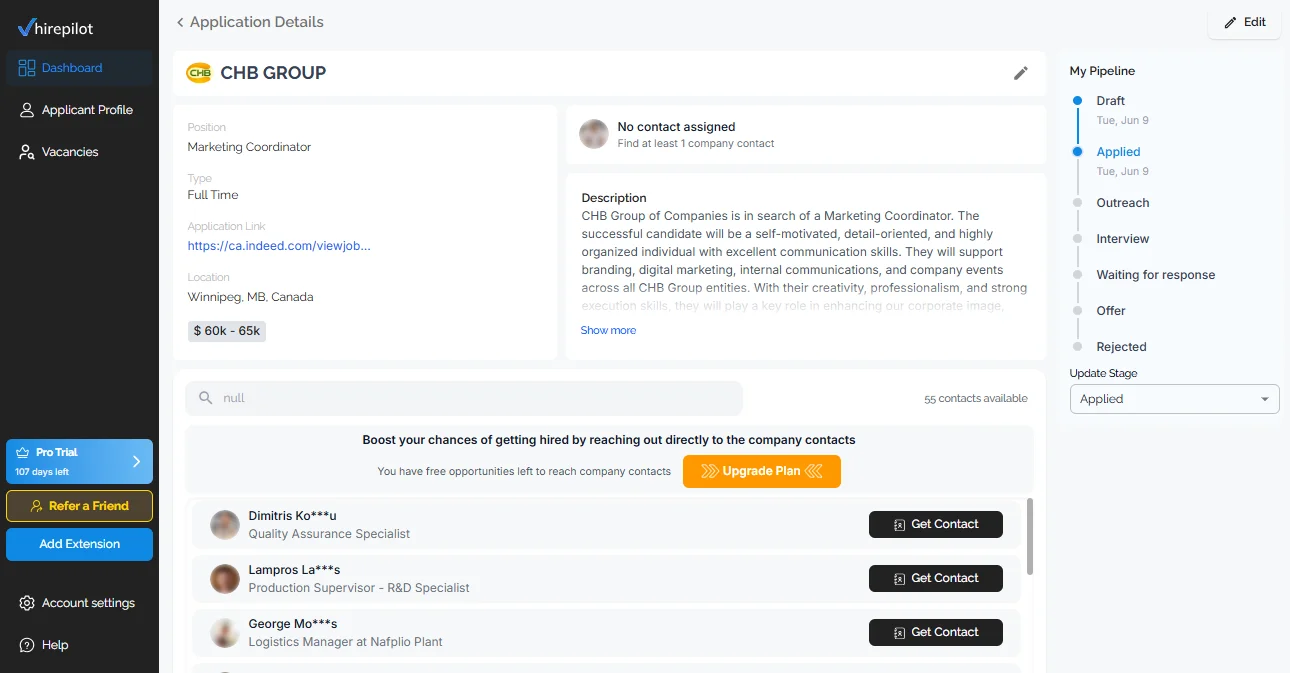
Task: Get contact for Lampros La***s
Action: [x=936, y=578]
